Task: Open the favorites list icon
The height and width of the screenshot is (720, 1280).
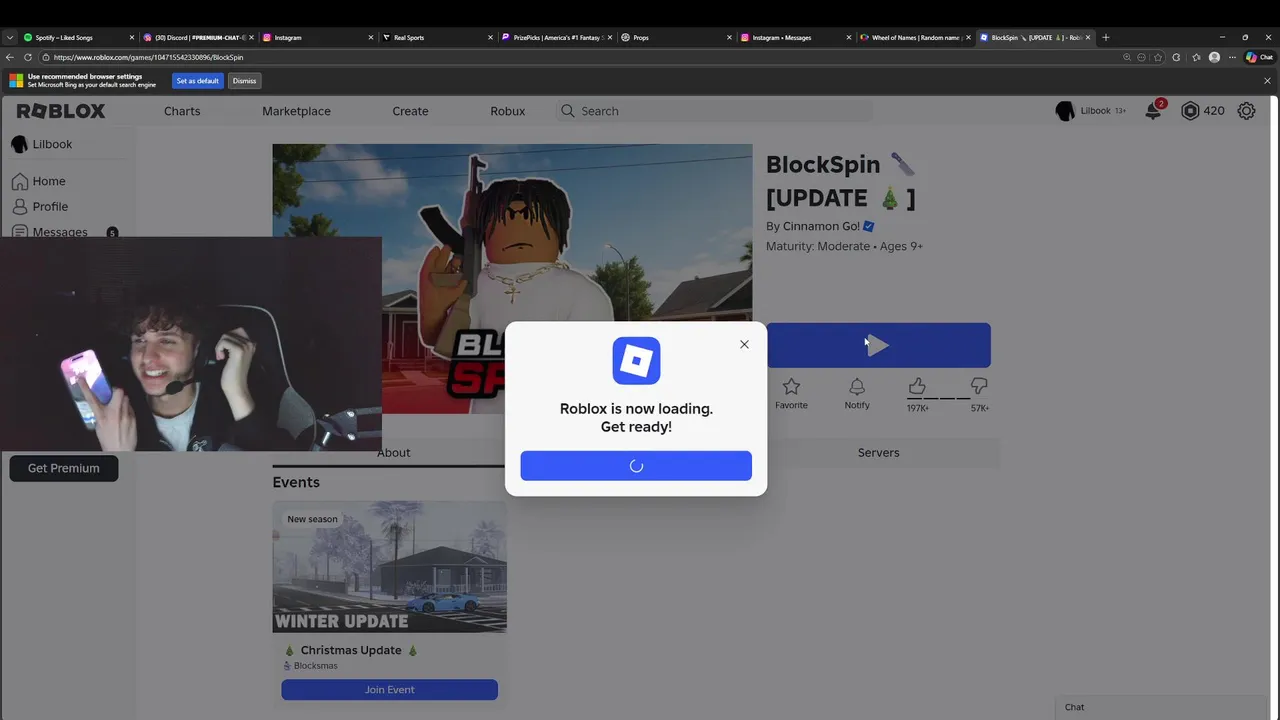Action: pos(1196,57)
